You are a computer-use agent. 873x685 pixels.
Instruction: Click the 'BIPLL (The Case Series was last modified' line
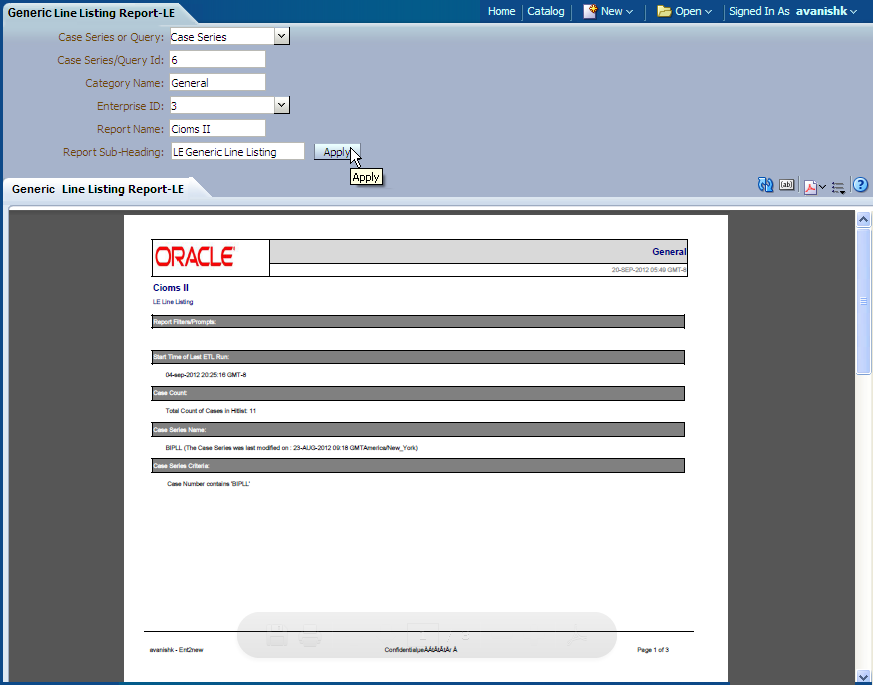[292, 448]
